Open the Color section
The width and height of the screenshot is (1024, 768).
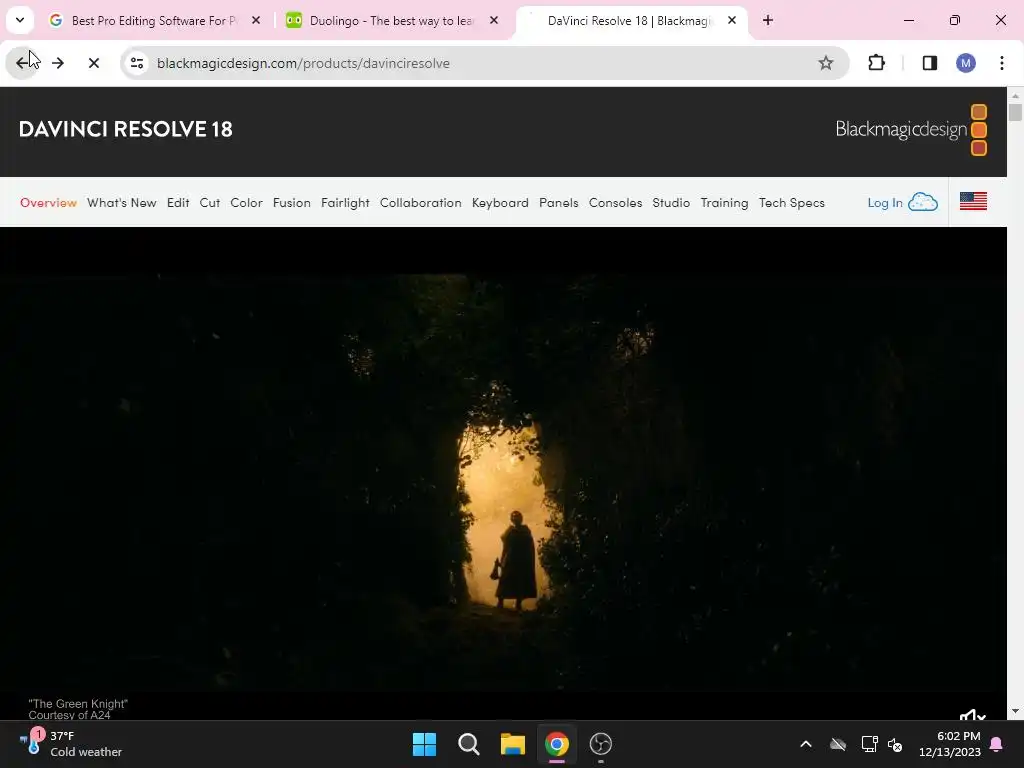[x=246, y=203]
